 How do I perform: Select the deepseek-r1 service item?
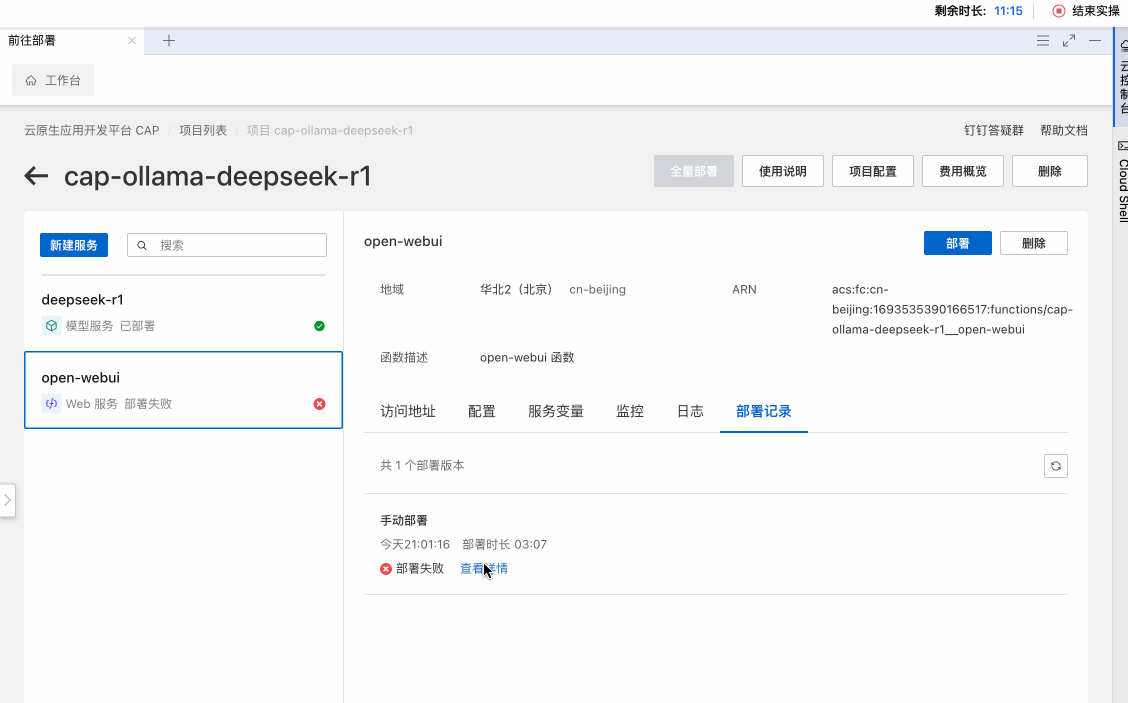tap(183, 312)
